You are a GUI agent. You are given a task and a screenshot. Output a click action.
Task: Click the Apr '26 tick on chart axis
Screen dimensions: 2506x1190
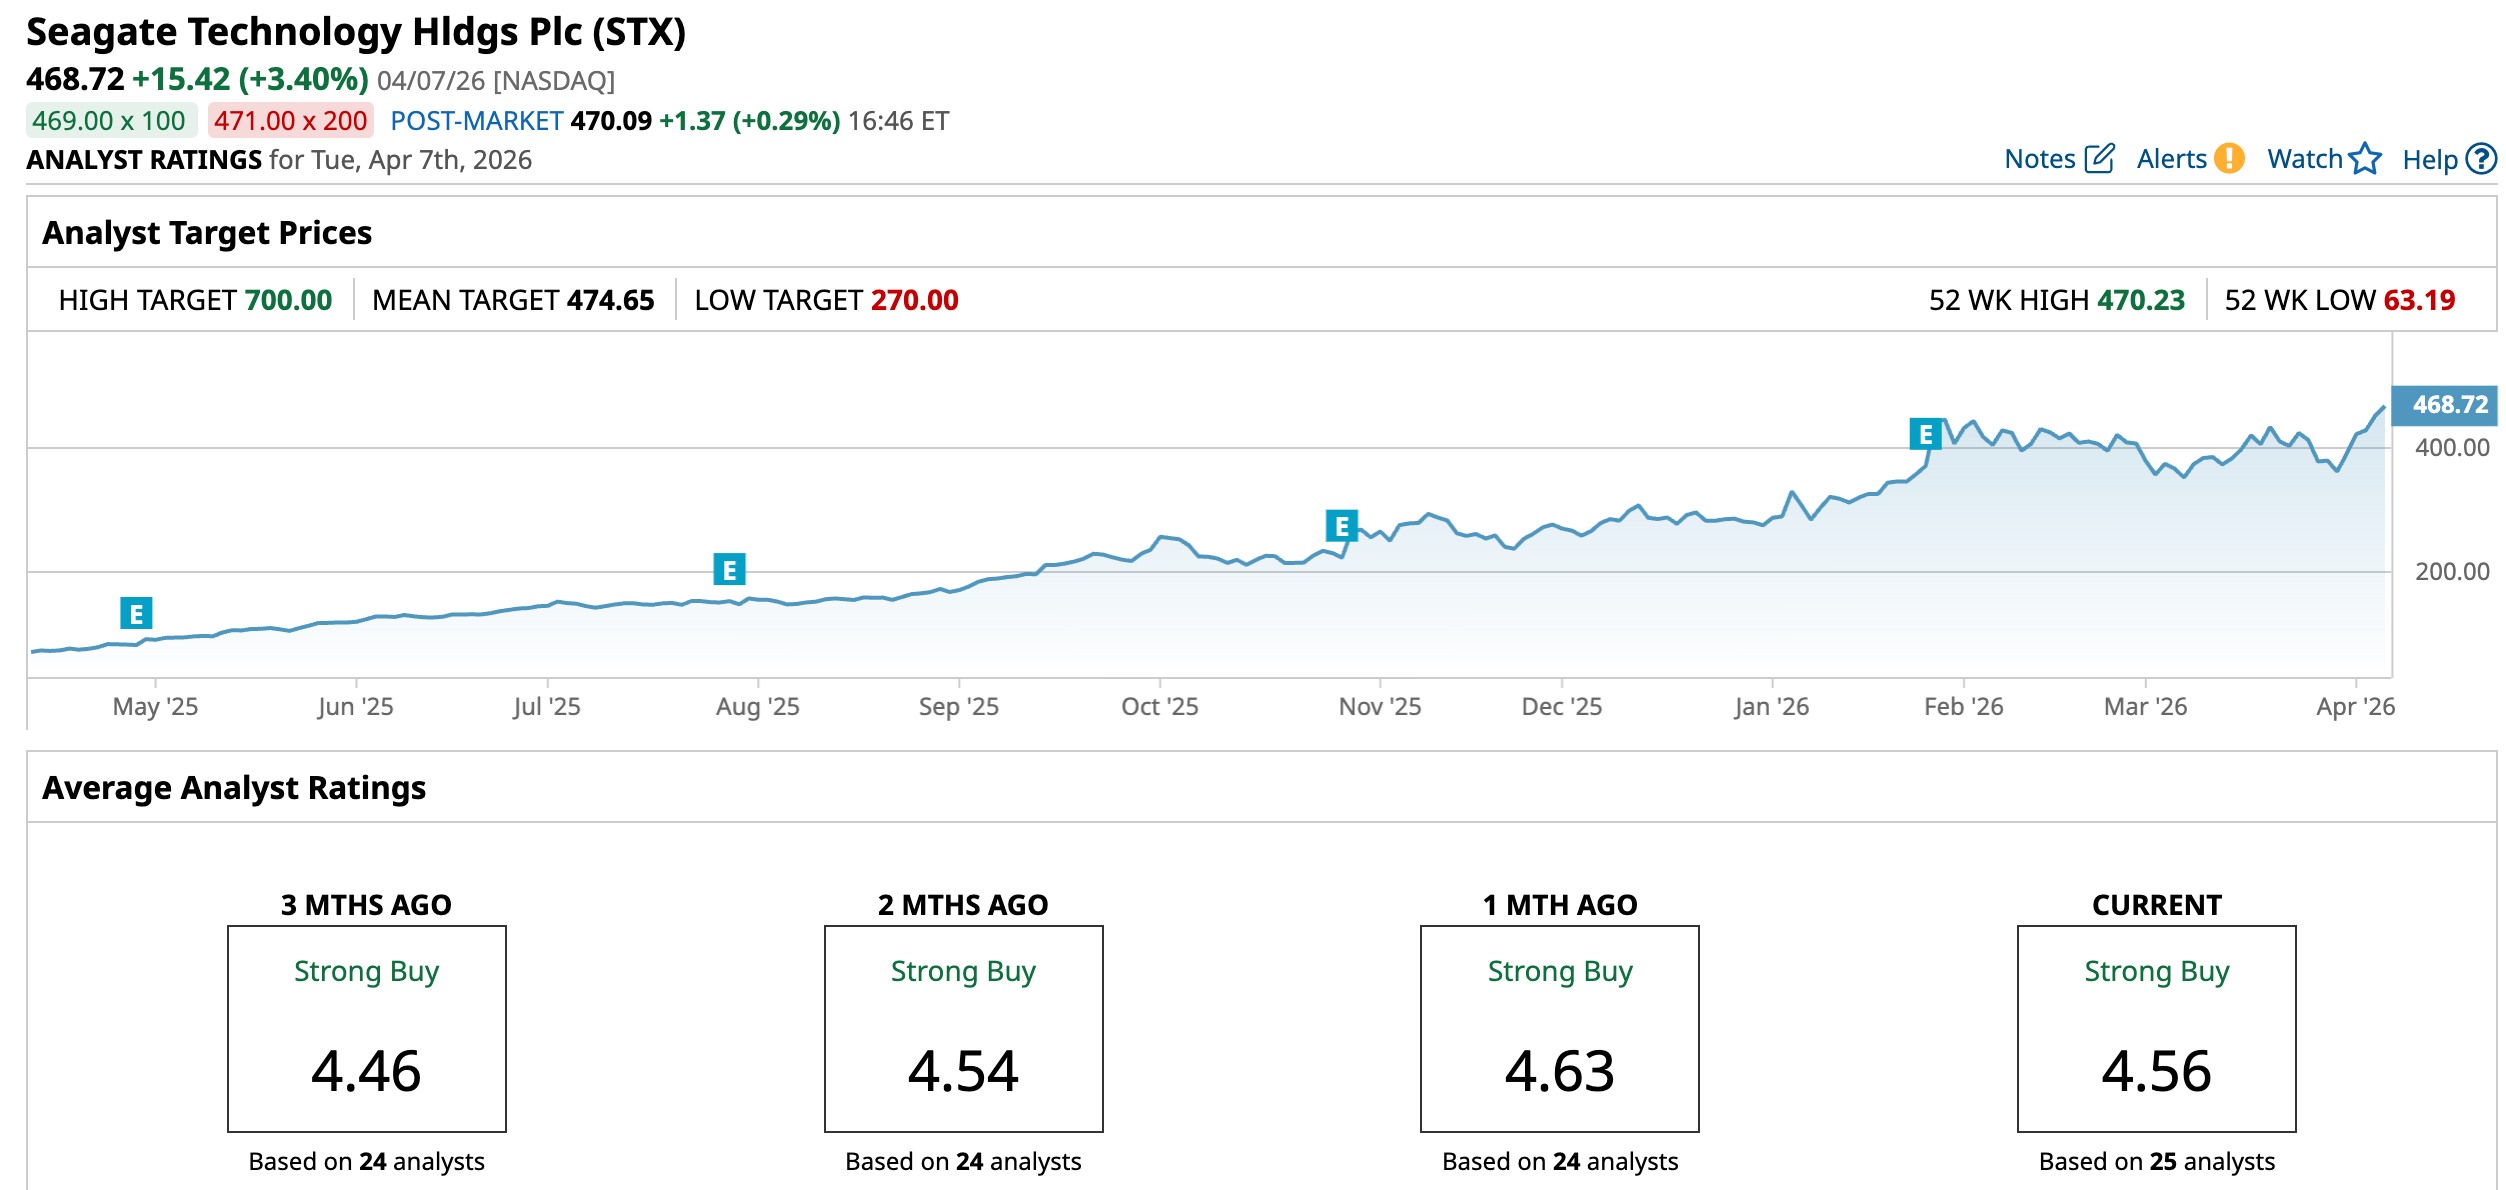tap(2355, 706)
